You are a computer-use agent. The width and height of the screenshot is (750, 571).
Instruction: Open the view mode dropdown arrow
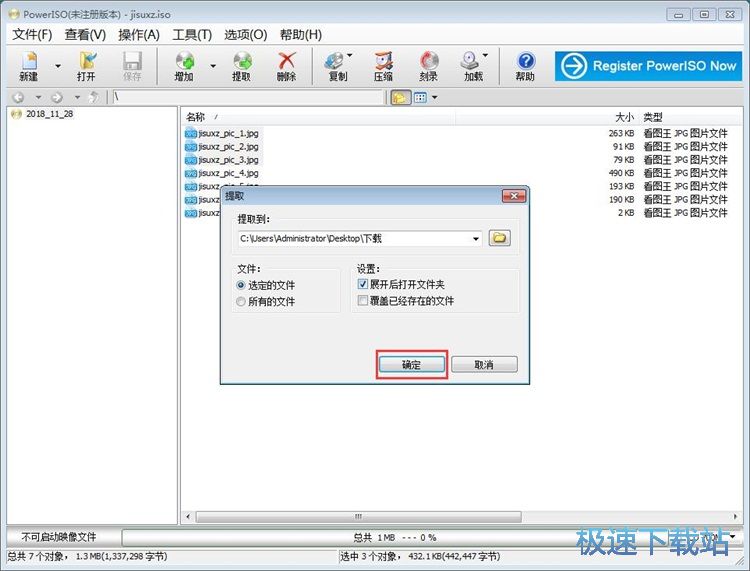point(434,98)
